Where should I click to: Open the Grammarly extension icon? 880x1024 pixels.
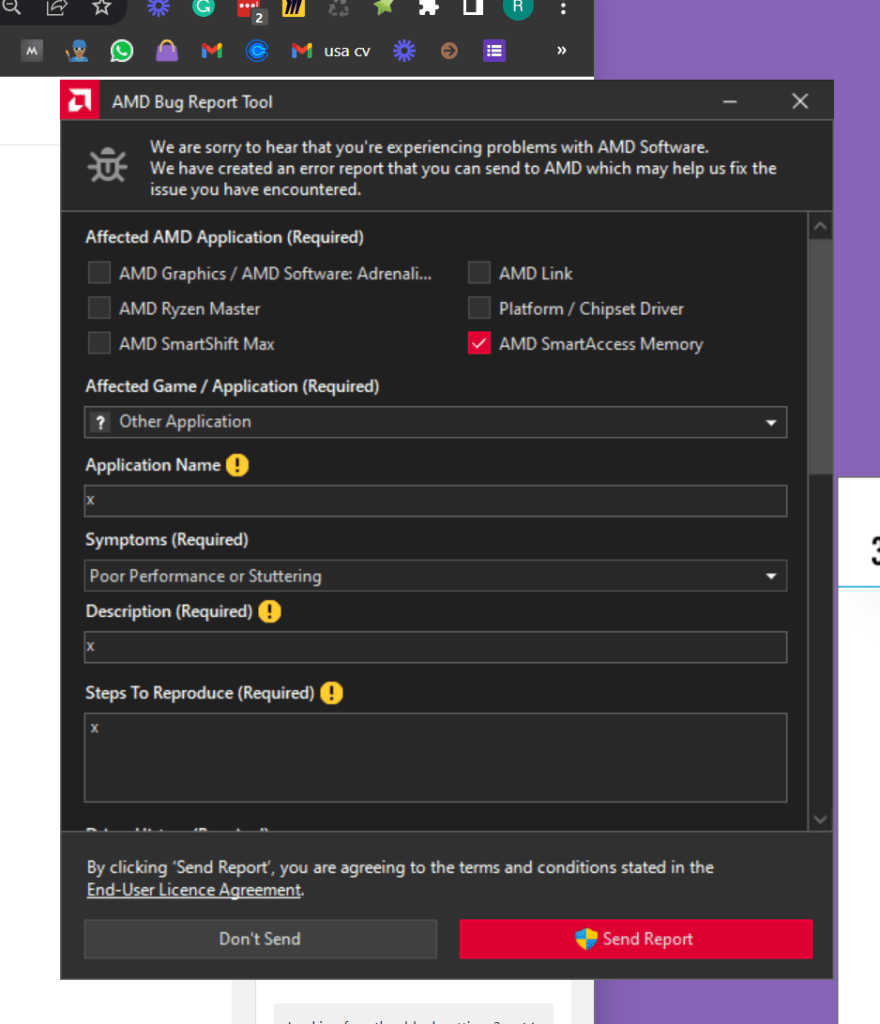(x=203, y=7)
